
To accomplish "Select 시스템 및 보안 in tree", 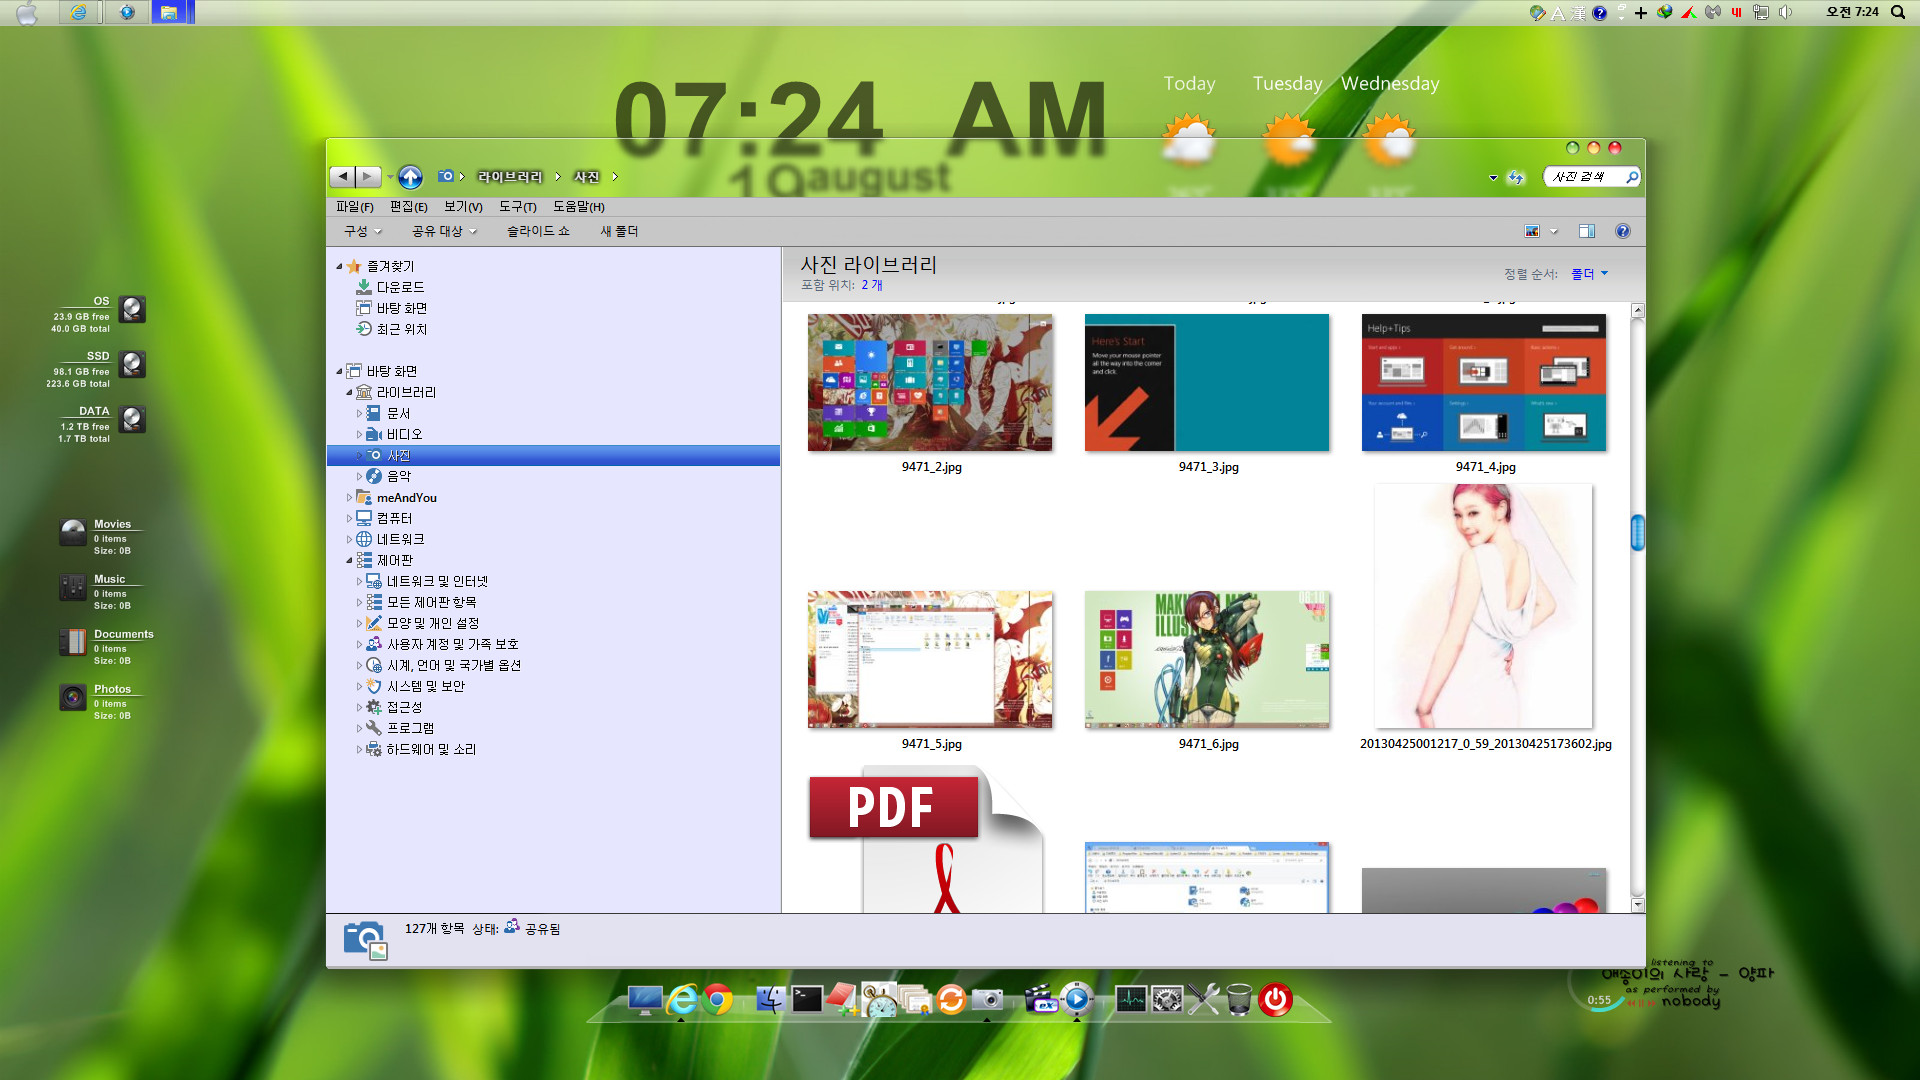I will [425, 686].
